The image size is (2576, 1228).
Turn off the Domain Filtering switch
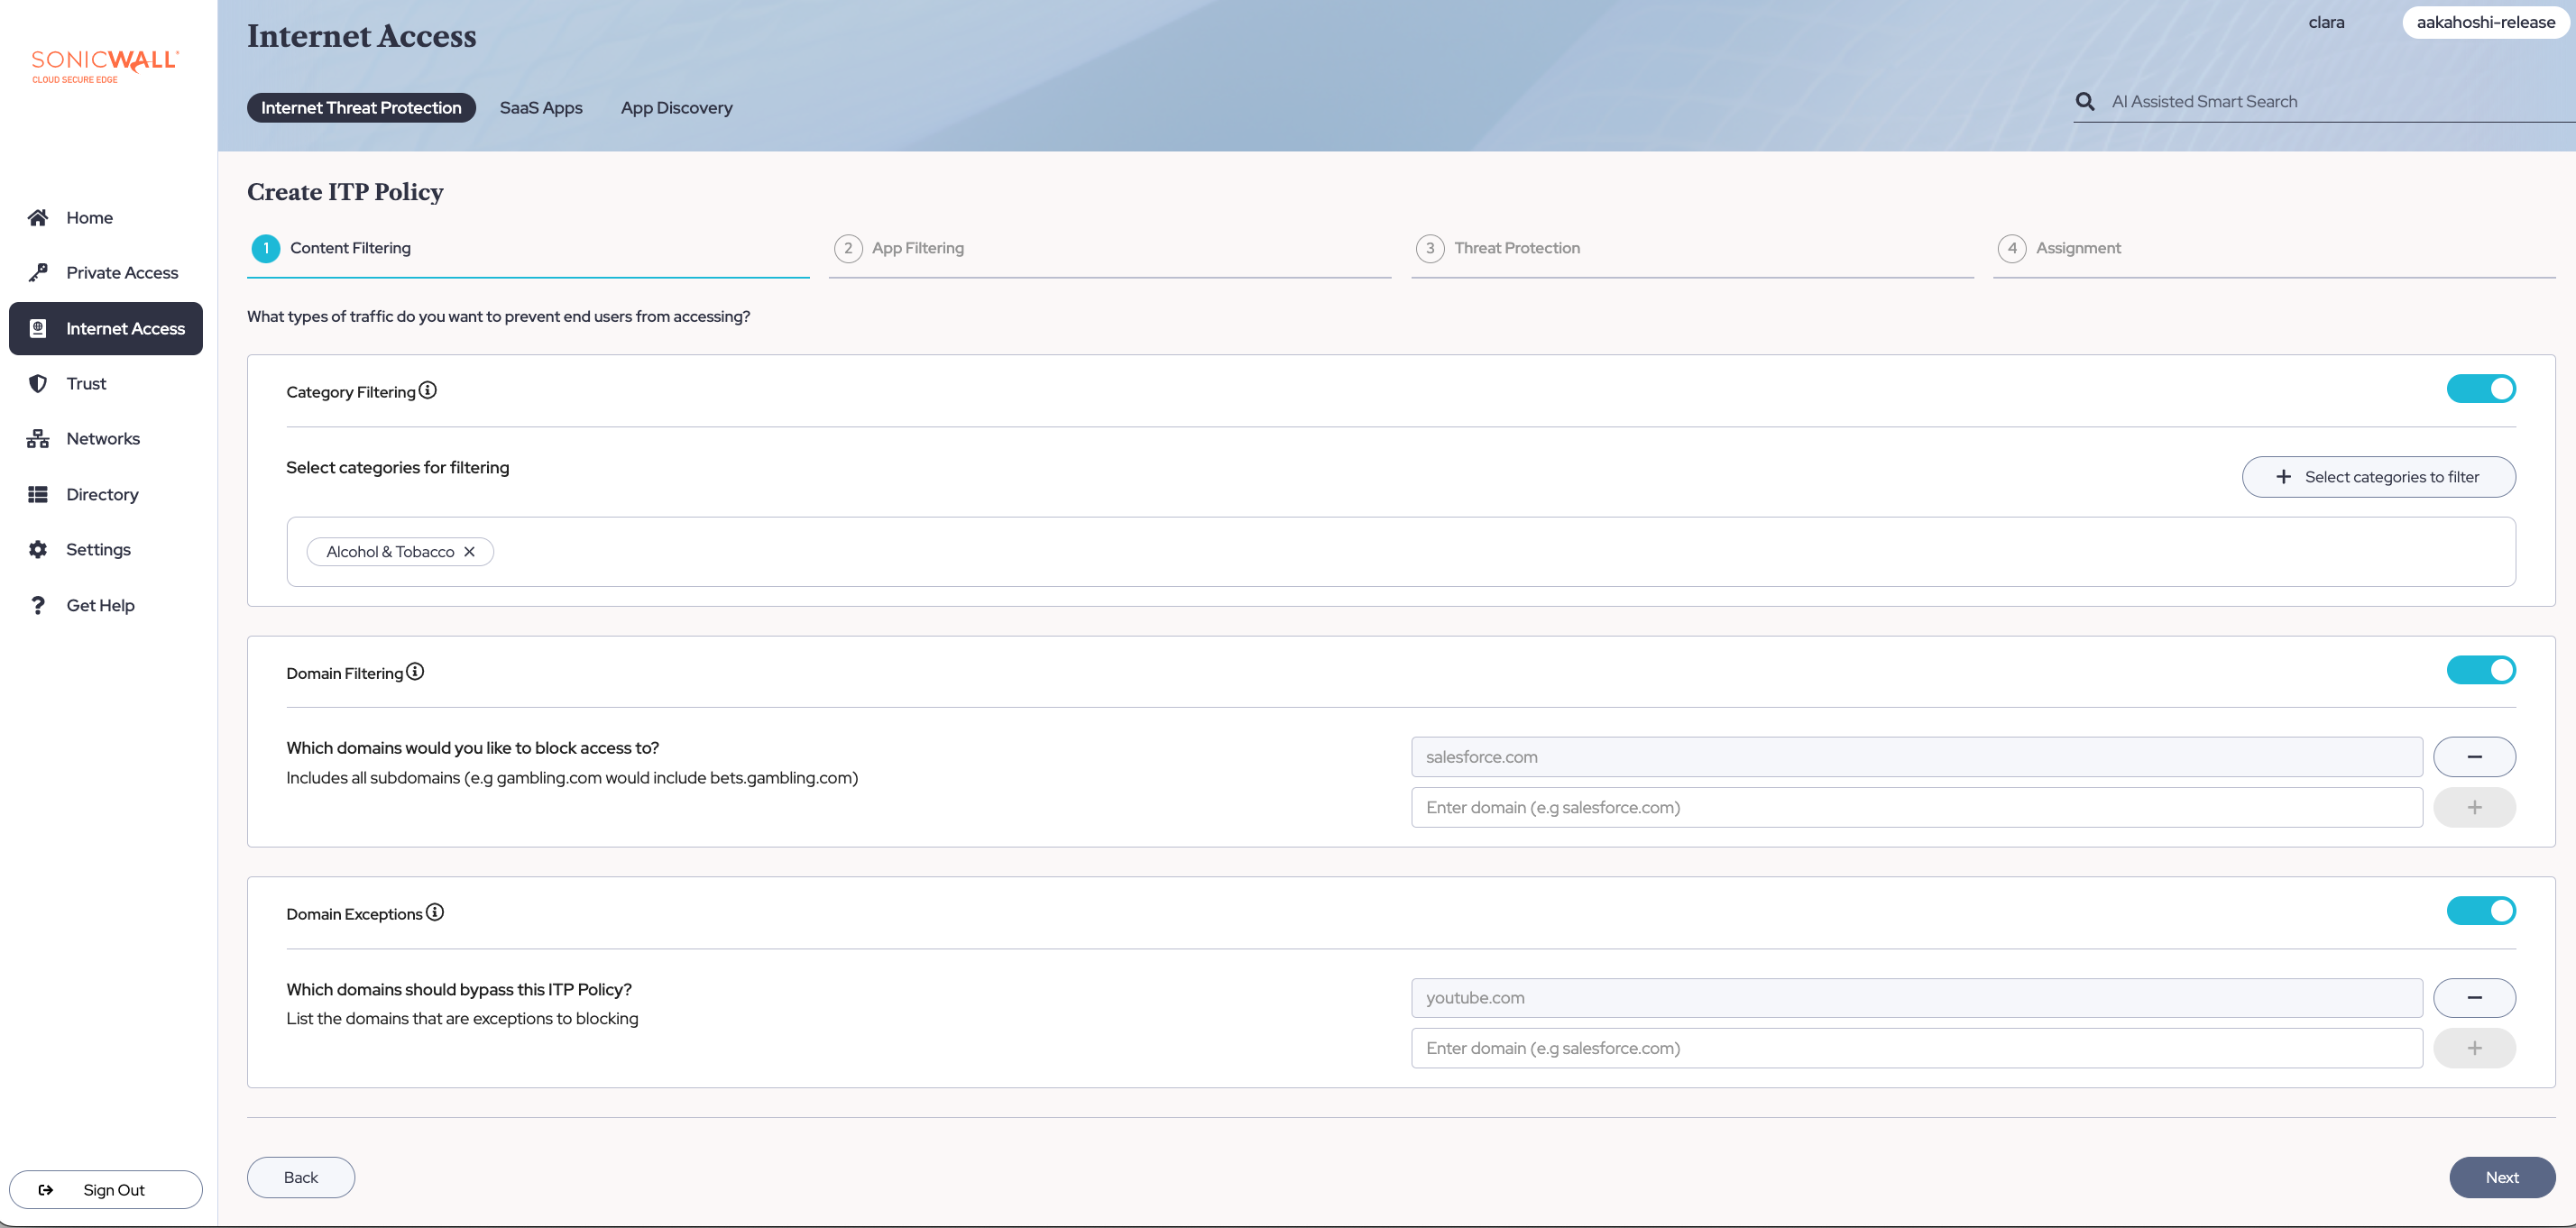click(x=2481, y=670)
